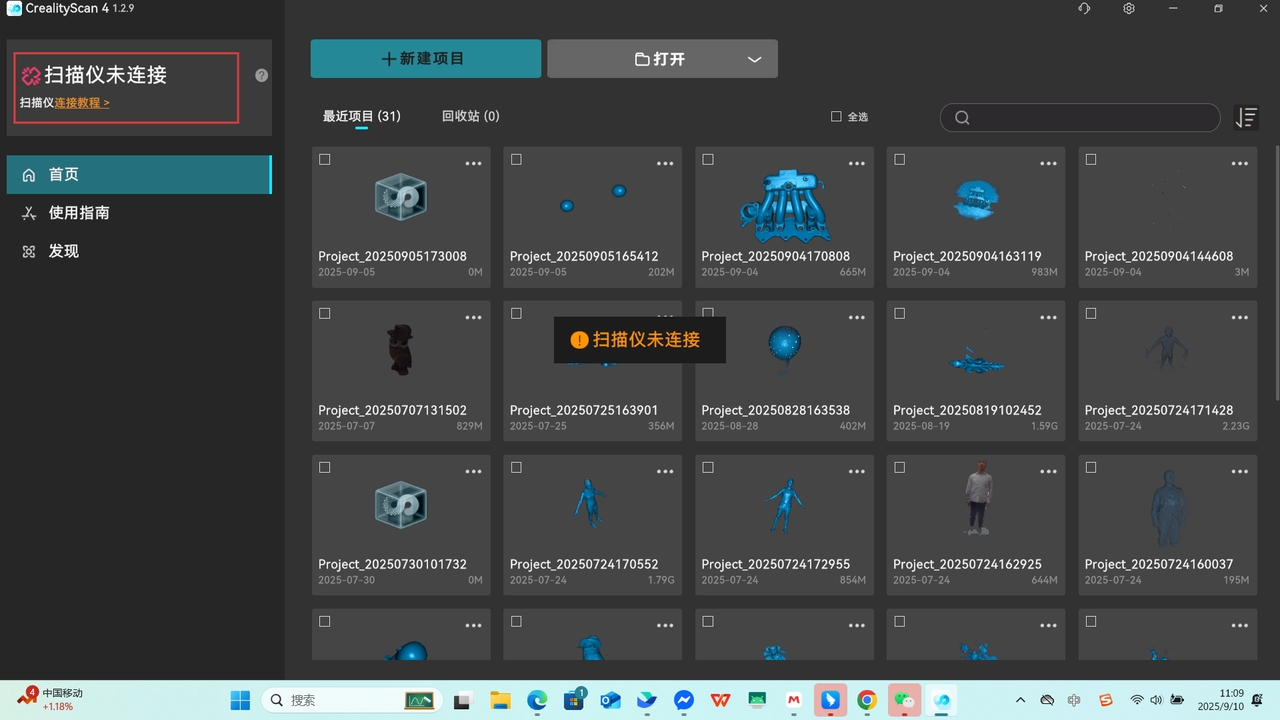Open more options for Project_20250724160037
Screen dimensions: 1280x720
(x=1239, y=471)
